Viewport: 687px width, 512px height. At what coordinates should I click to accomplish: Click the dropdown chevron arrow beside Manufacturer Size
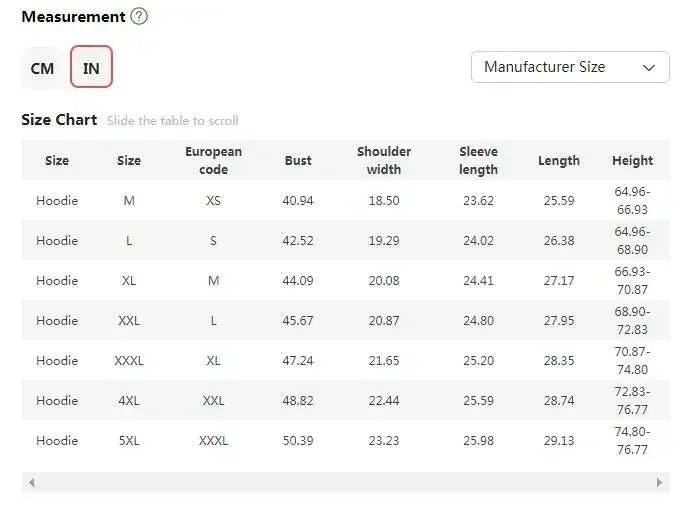[x=648, y=68]
